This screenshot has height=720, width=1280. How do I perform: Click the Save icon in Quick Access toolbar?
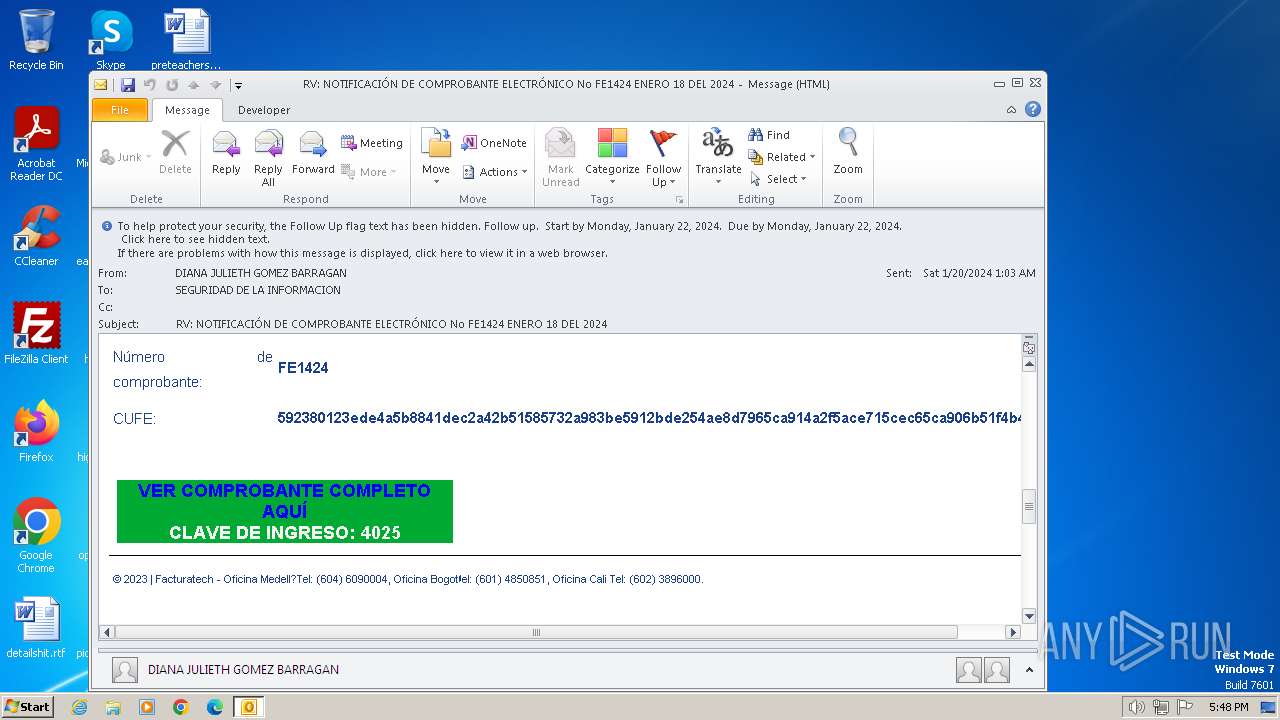point(127,85)
